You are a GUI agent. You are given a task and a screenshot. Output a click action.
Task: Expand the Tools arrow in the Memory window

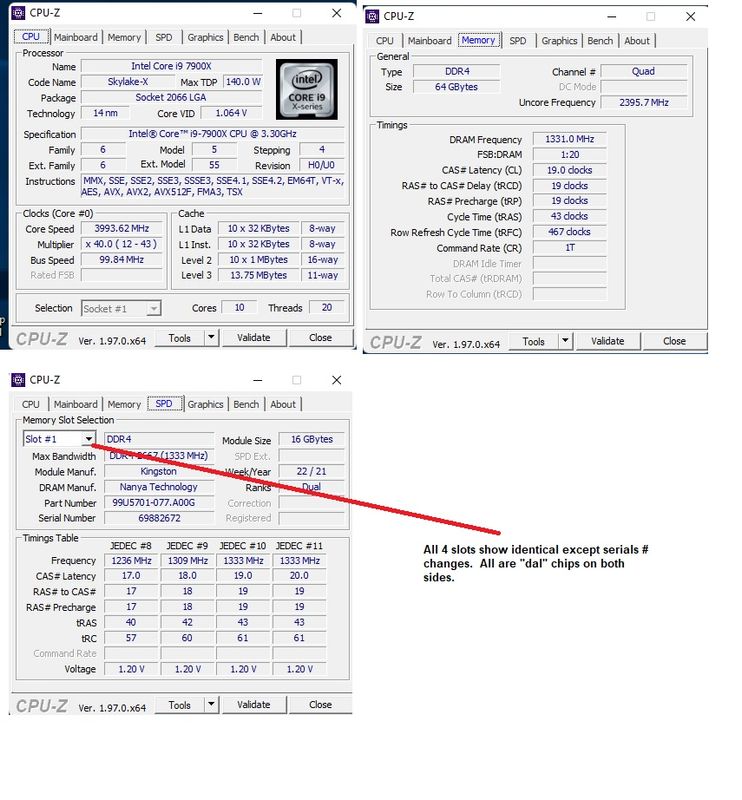(565, 341)
